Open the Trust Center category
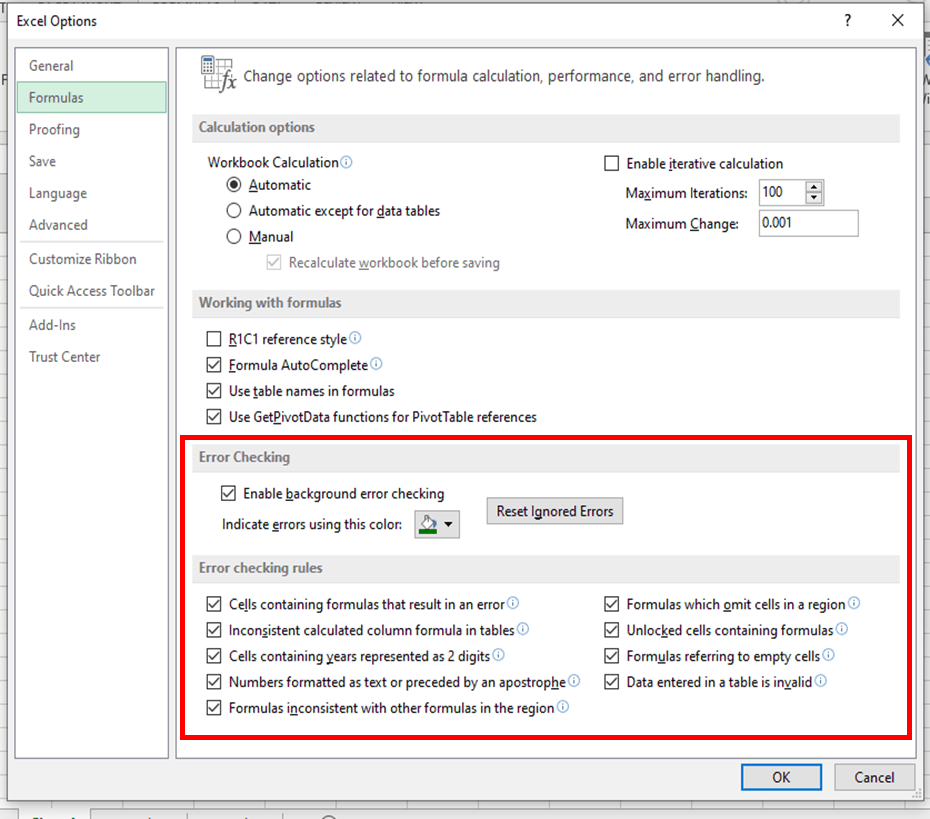This screenshot has height=819, width=930. pos(91,357)
